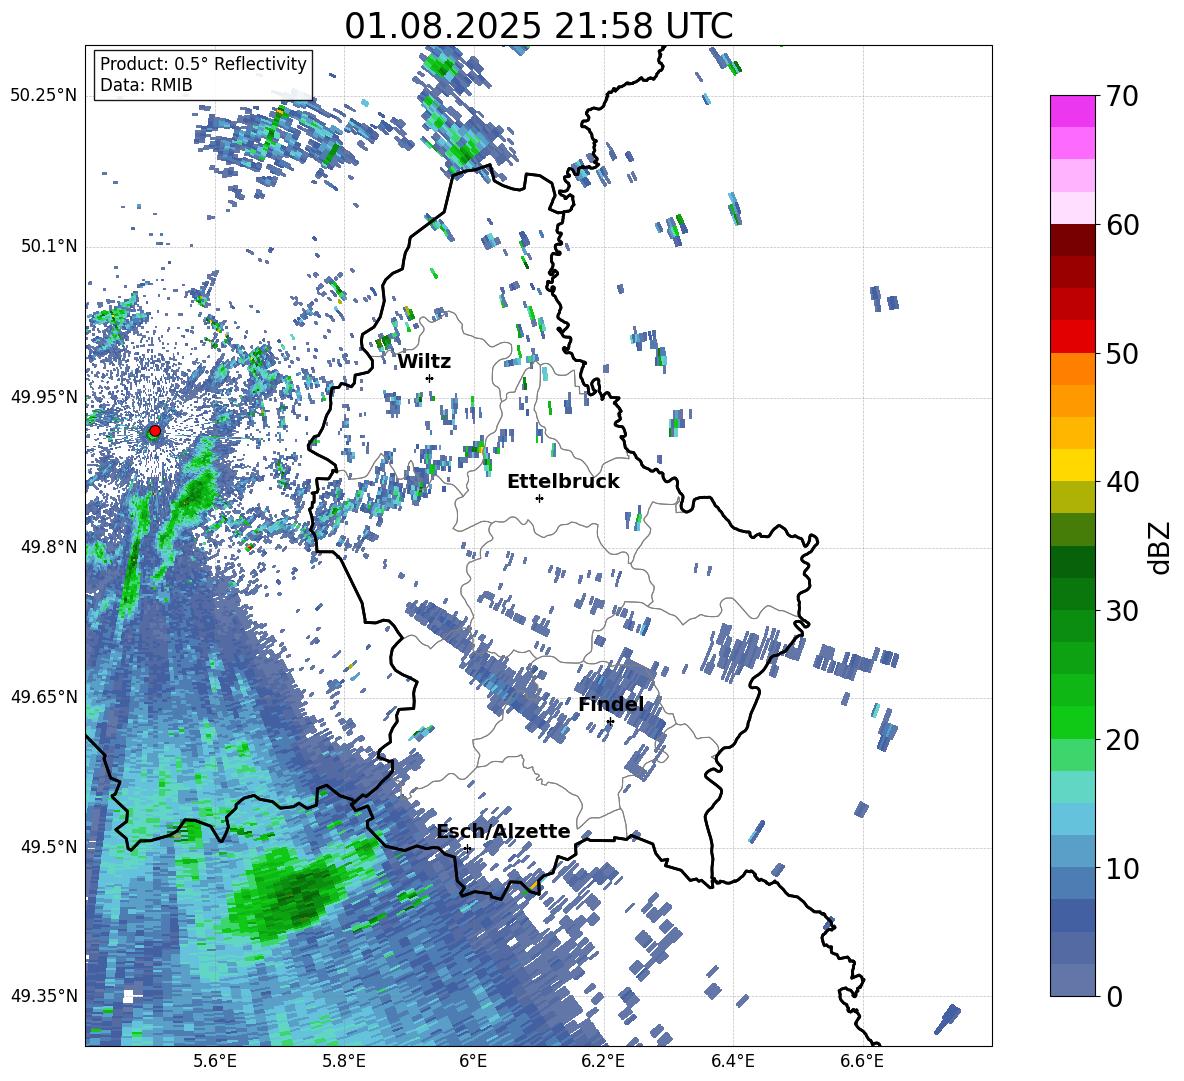Click the 5.8°E longitude label
Image resolution: width=1184 pixels, height=1081 pixels.
coord(344,1061)
